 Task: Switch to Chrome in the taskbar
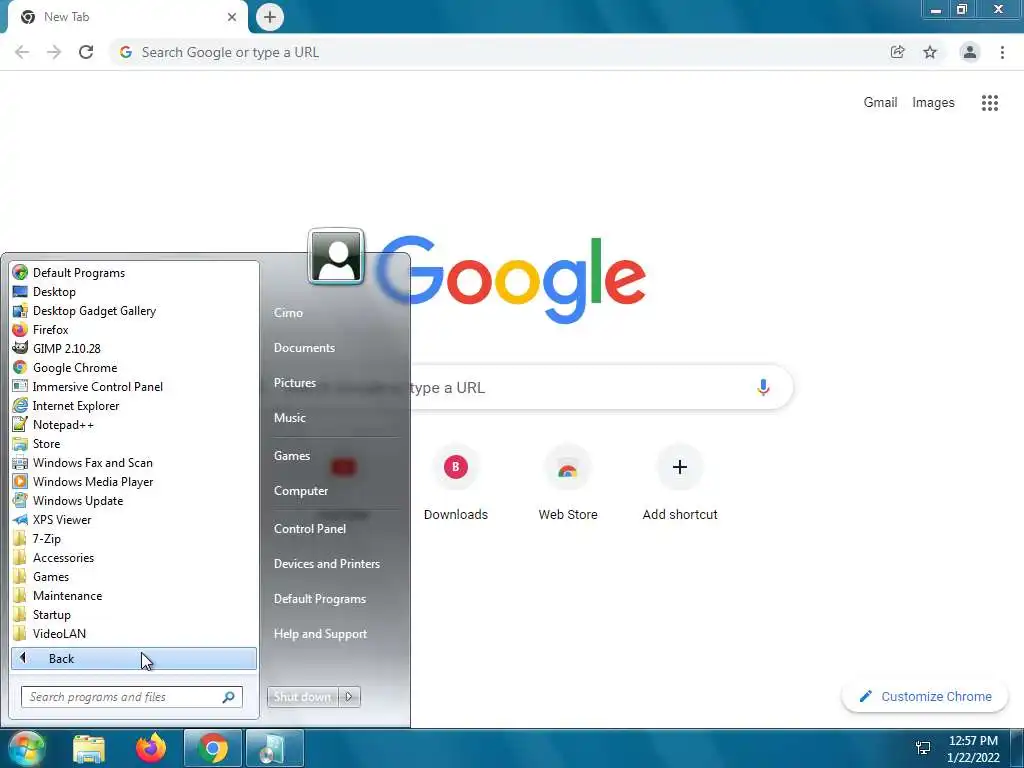point(213,748)
